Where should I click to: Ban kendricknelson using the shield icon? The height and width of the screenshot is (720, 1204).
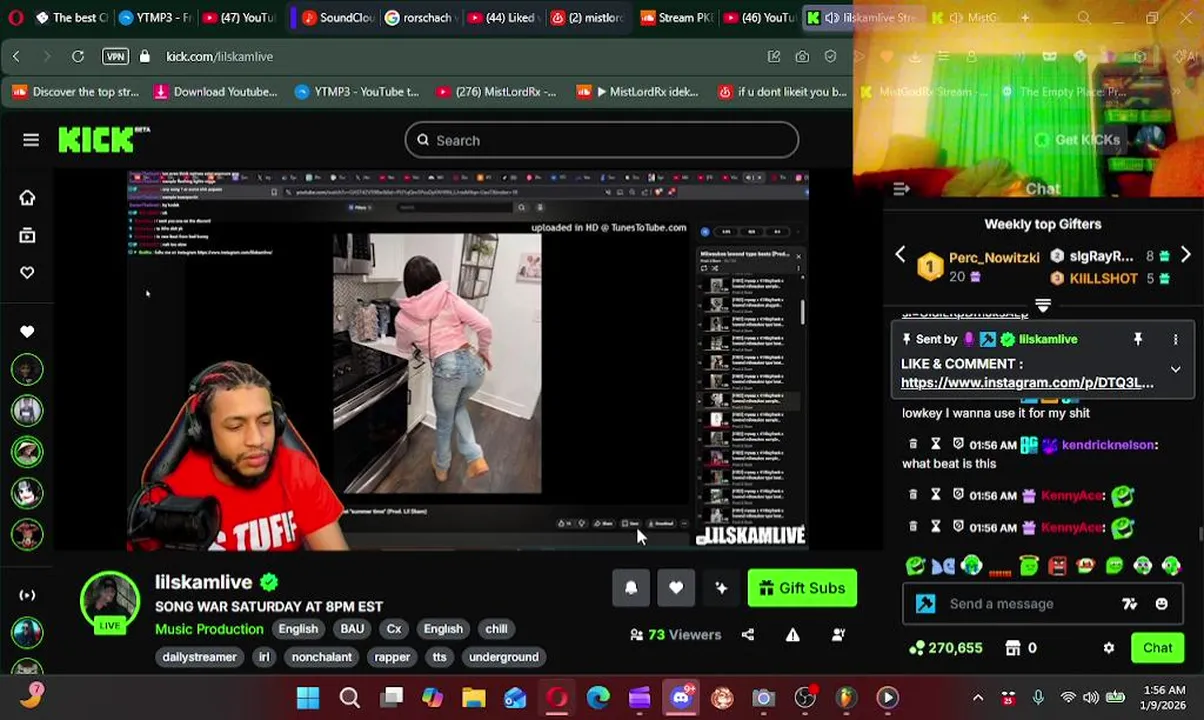[x=958, y=444]
